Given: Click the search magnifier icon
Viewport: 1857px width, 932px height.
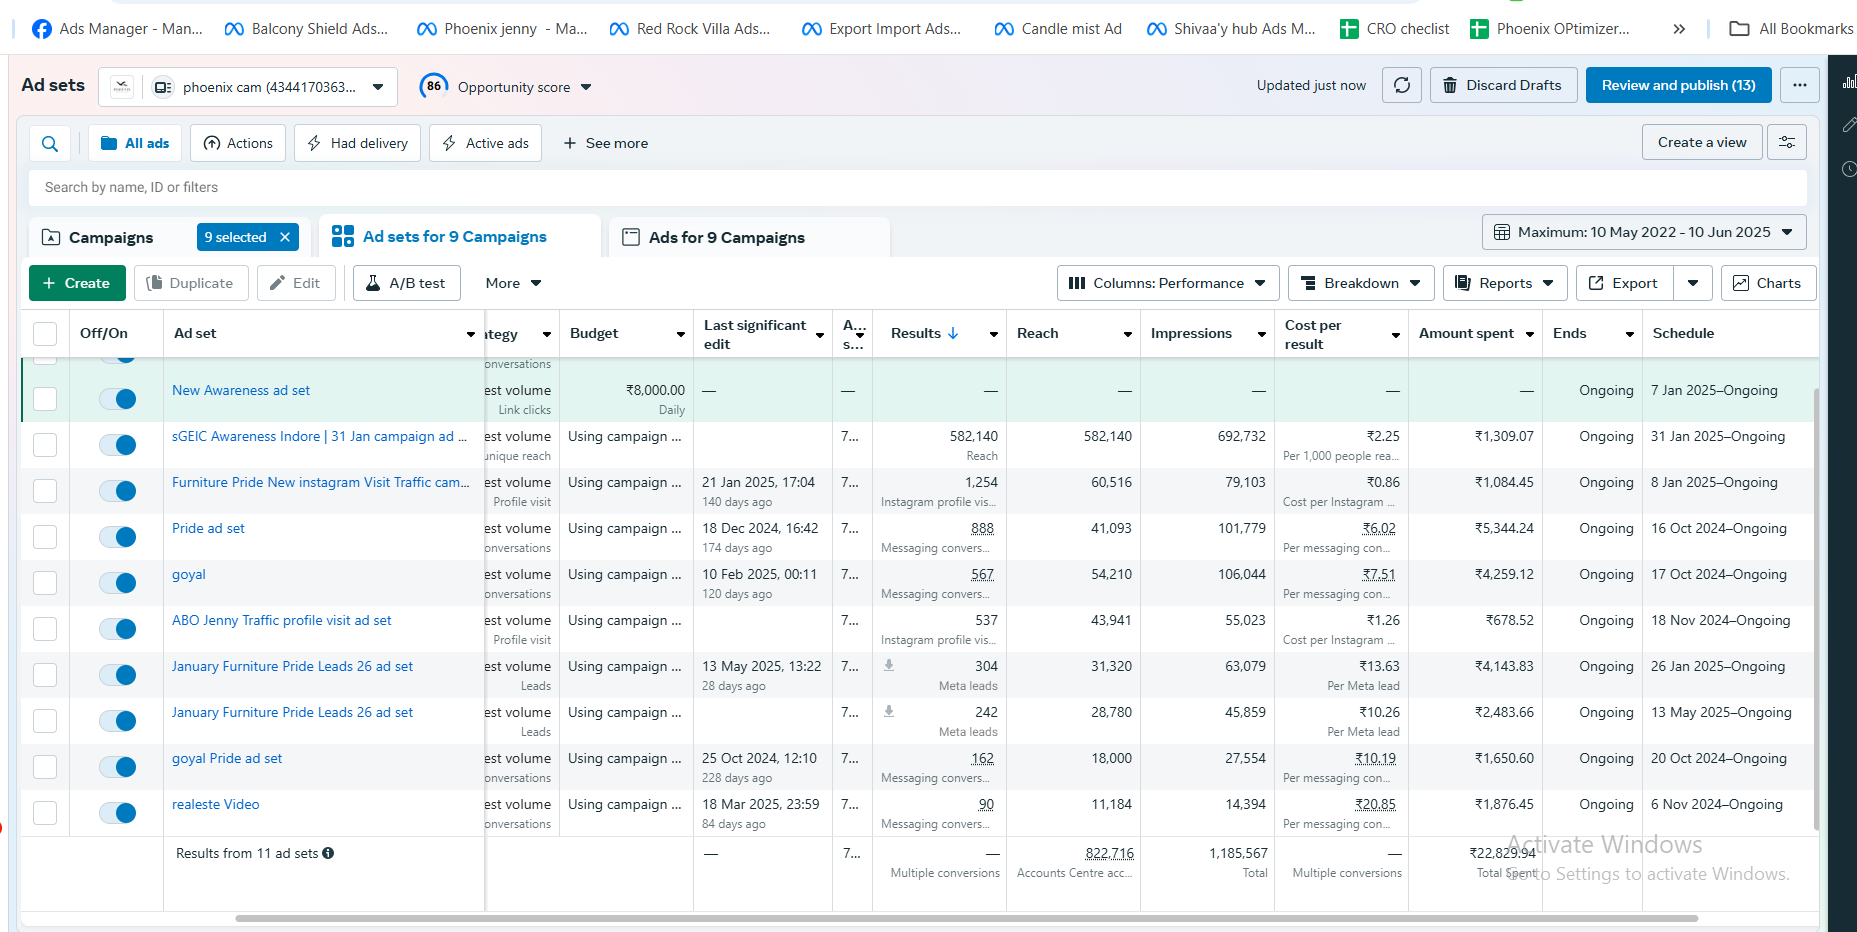Looking at the screenshot, I should (50, 143).
